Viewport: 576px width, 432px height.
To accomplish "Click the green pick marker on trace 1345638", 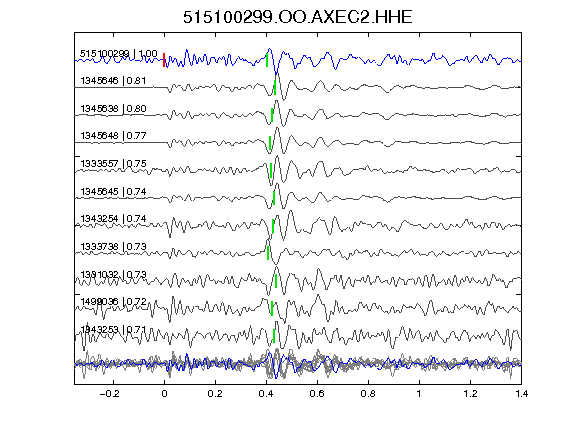I will click(x=272, y=115).
